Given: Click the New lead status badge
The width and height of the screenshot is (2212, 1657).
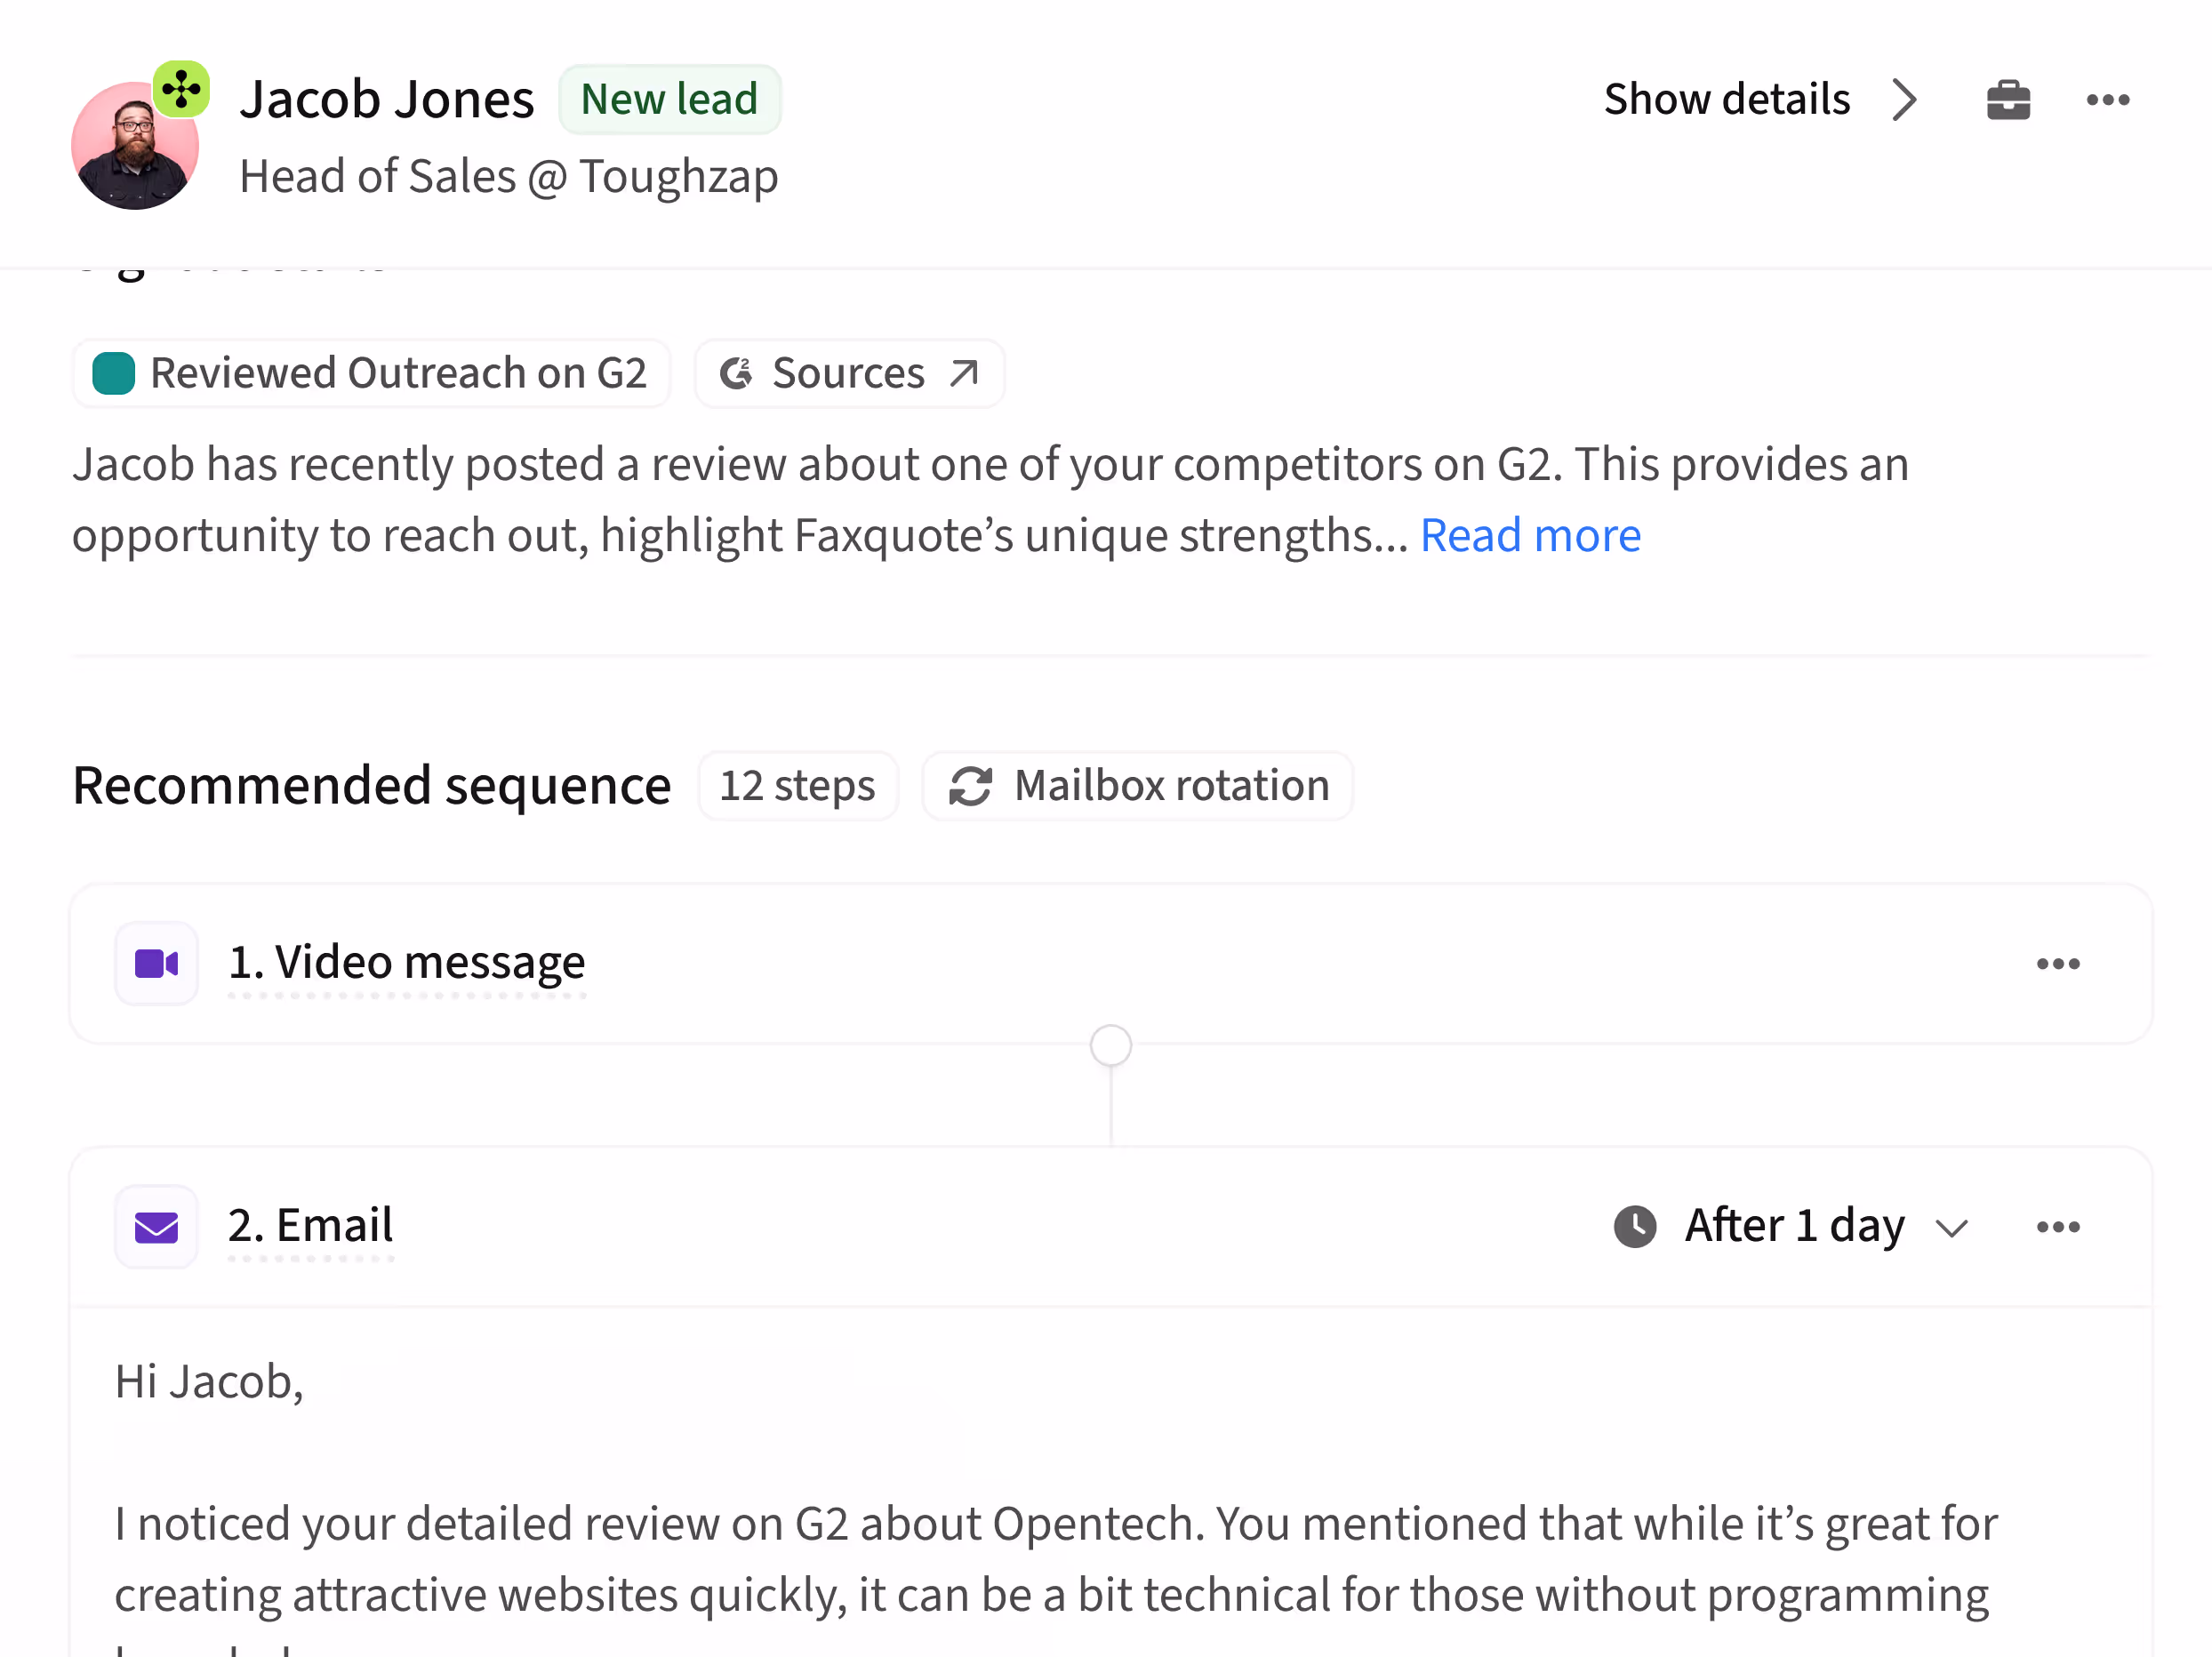Looking at the screenshot, I should coord(669,99).
